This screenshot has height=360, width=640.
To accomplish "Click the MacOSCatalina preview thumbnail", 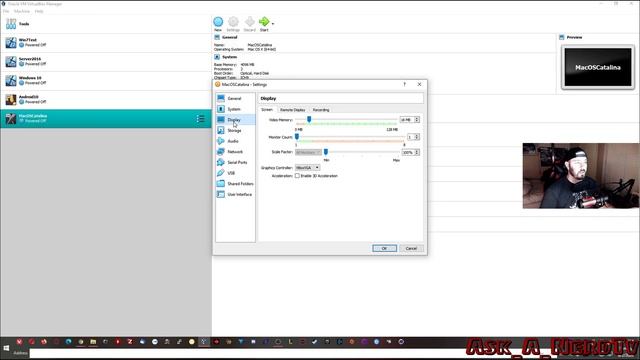I will 598,67.
